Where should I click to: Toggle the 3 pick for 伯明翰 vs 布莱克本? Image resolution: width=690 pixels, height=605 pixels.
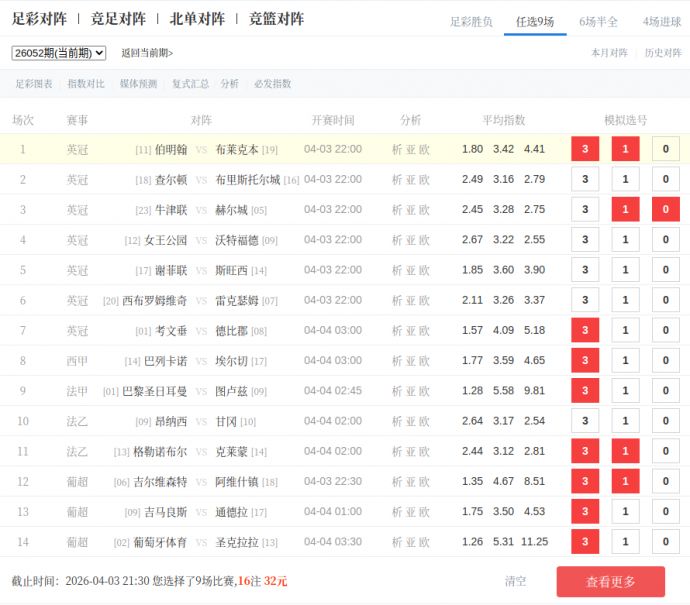click(x=585, y=149)
